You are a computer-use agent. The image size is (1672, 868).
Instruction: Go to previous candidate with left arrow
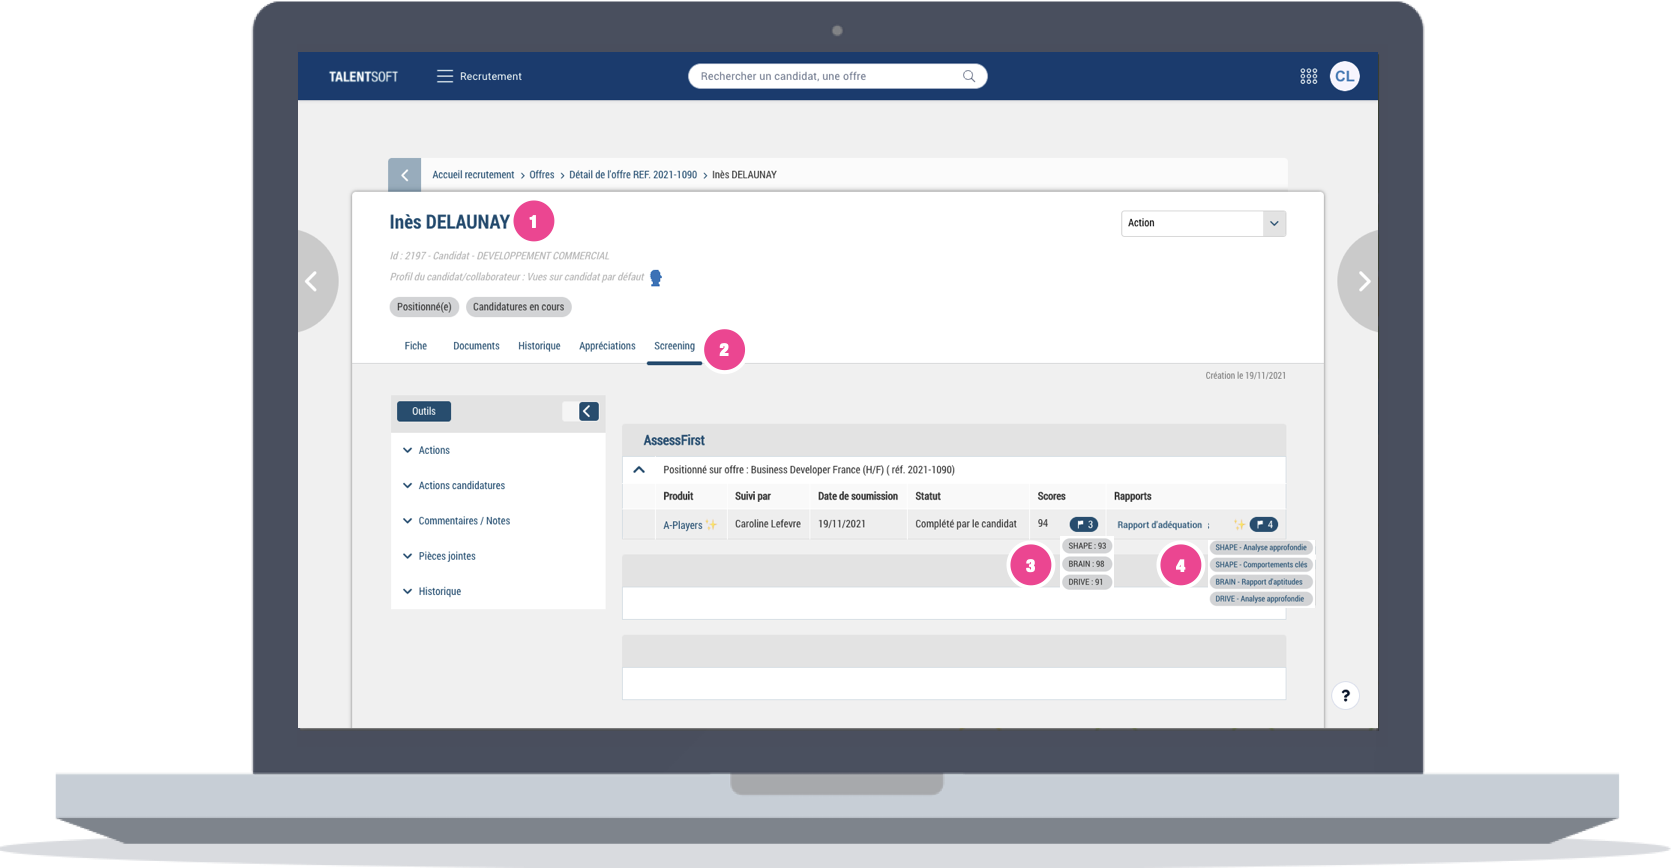click(313, 282)
